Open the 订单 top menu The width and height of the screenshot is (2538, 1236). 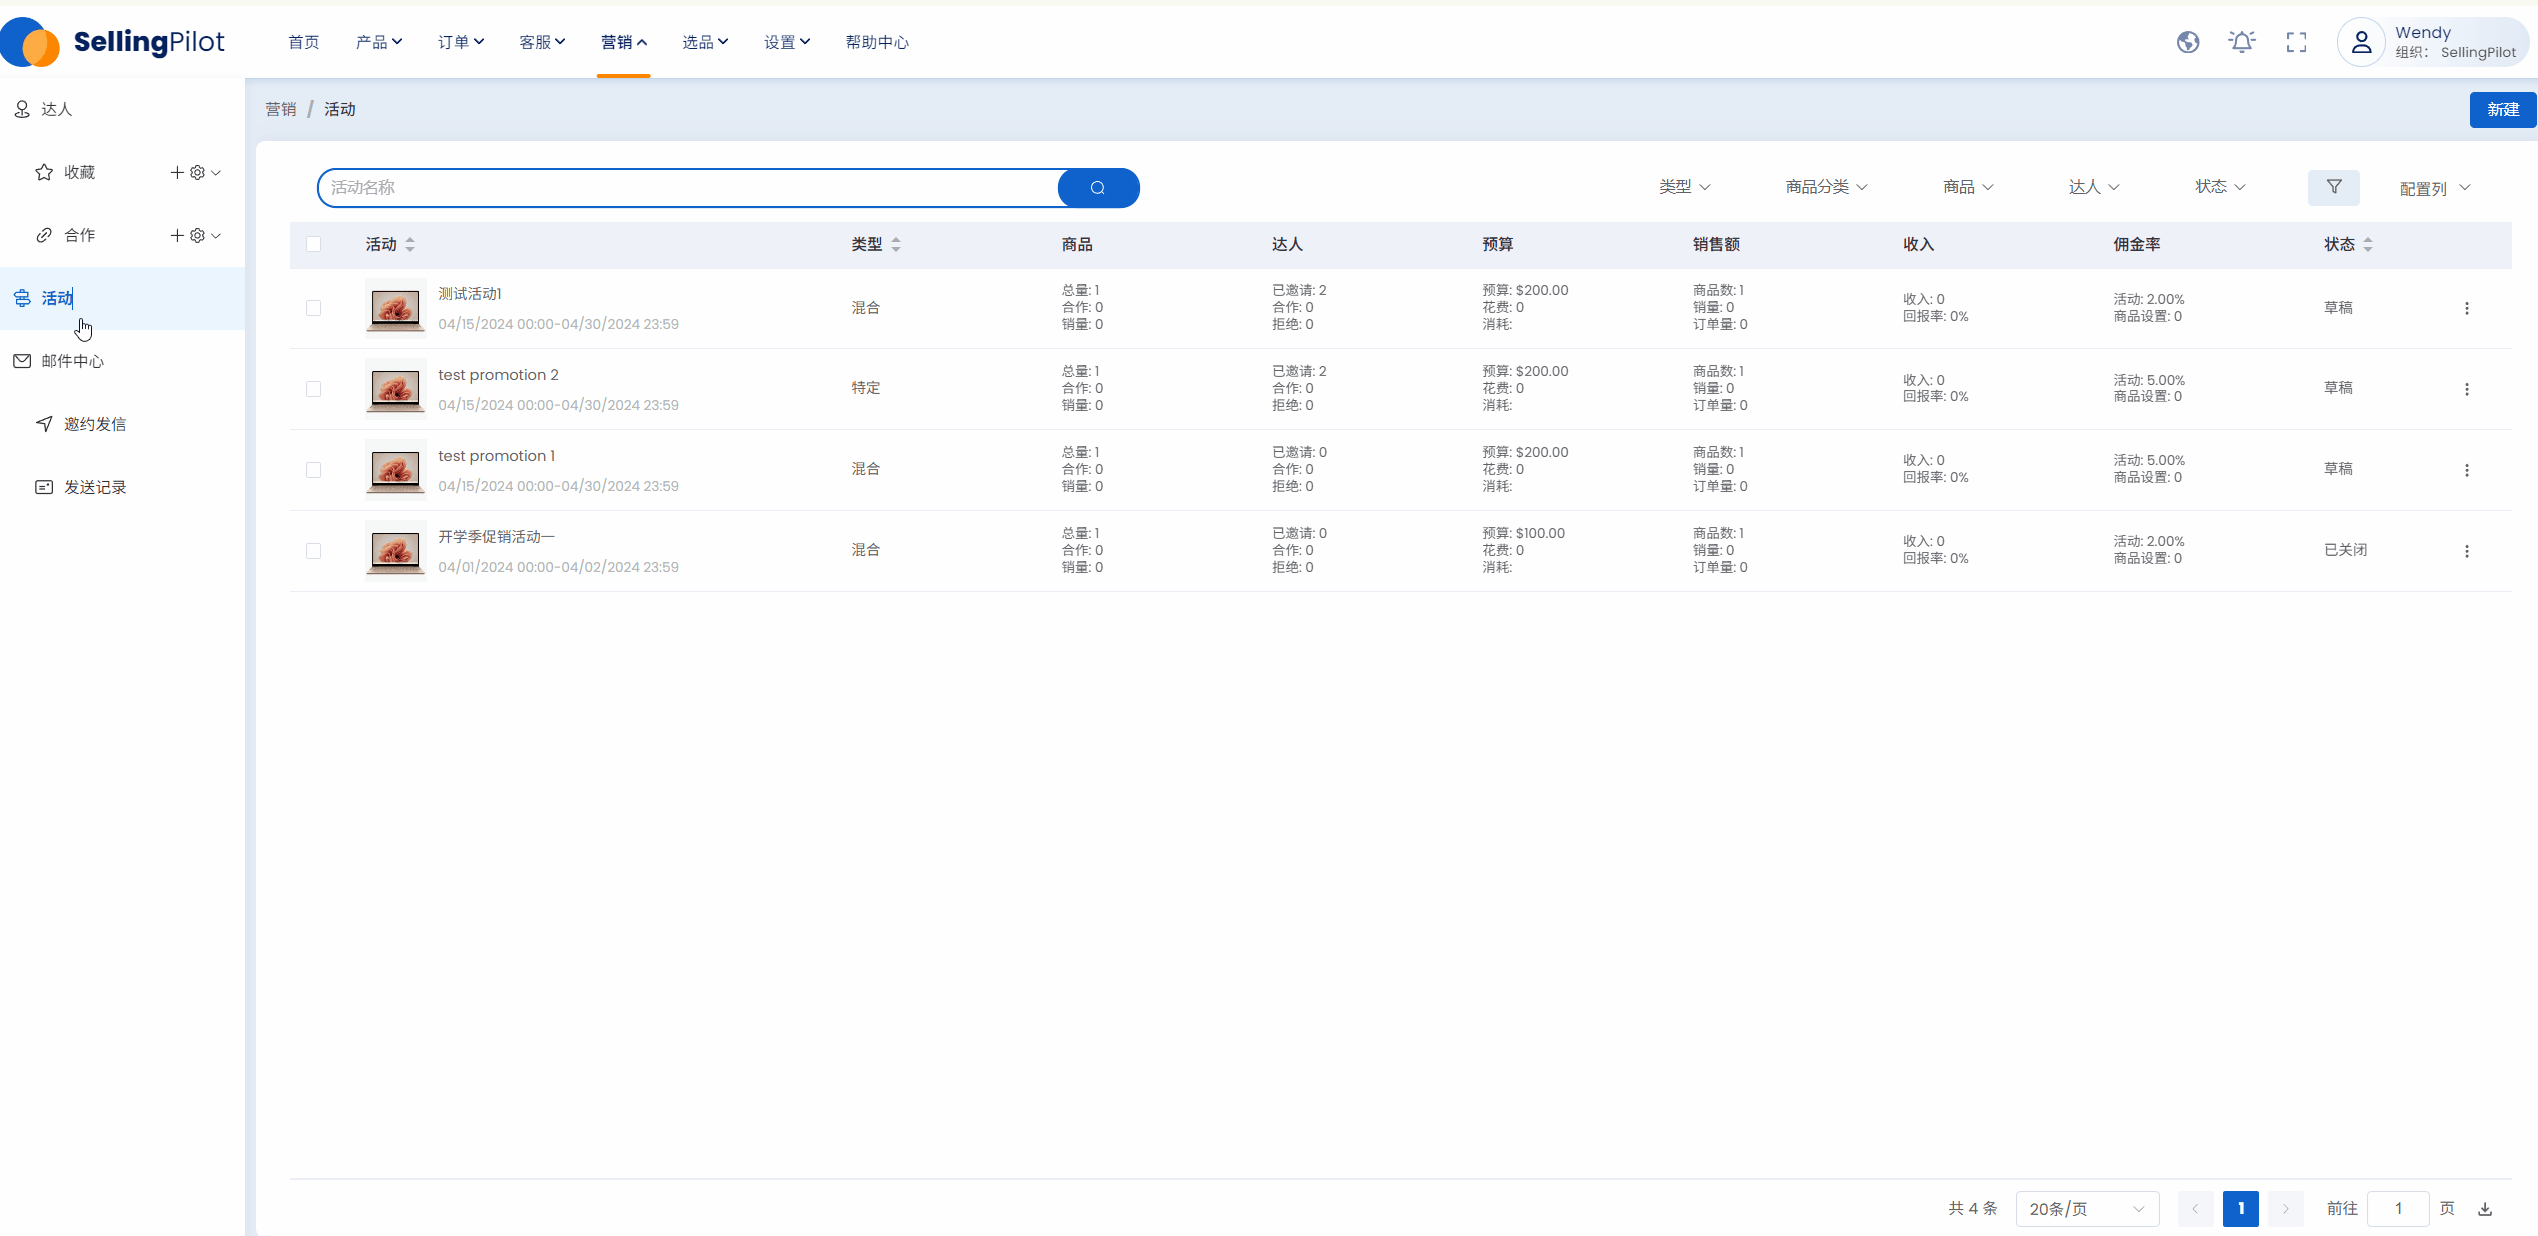tap(460, 42)
